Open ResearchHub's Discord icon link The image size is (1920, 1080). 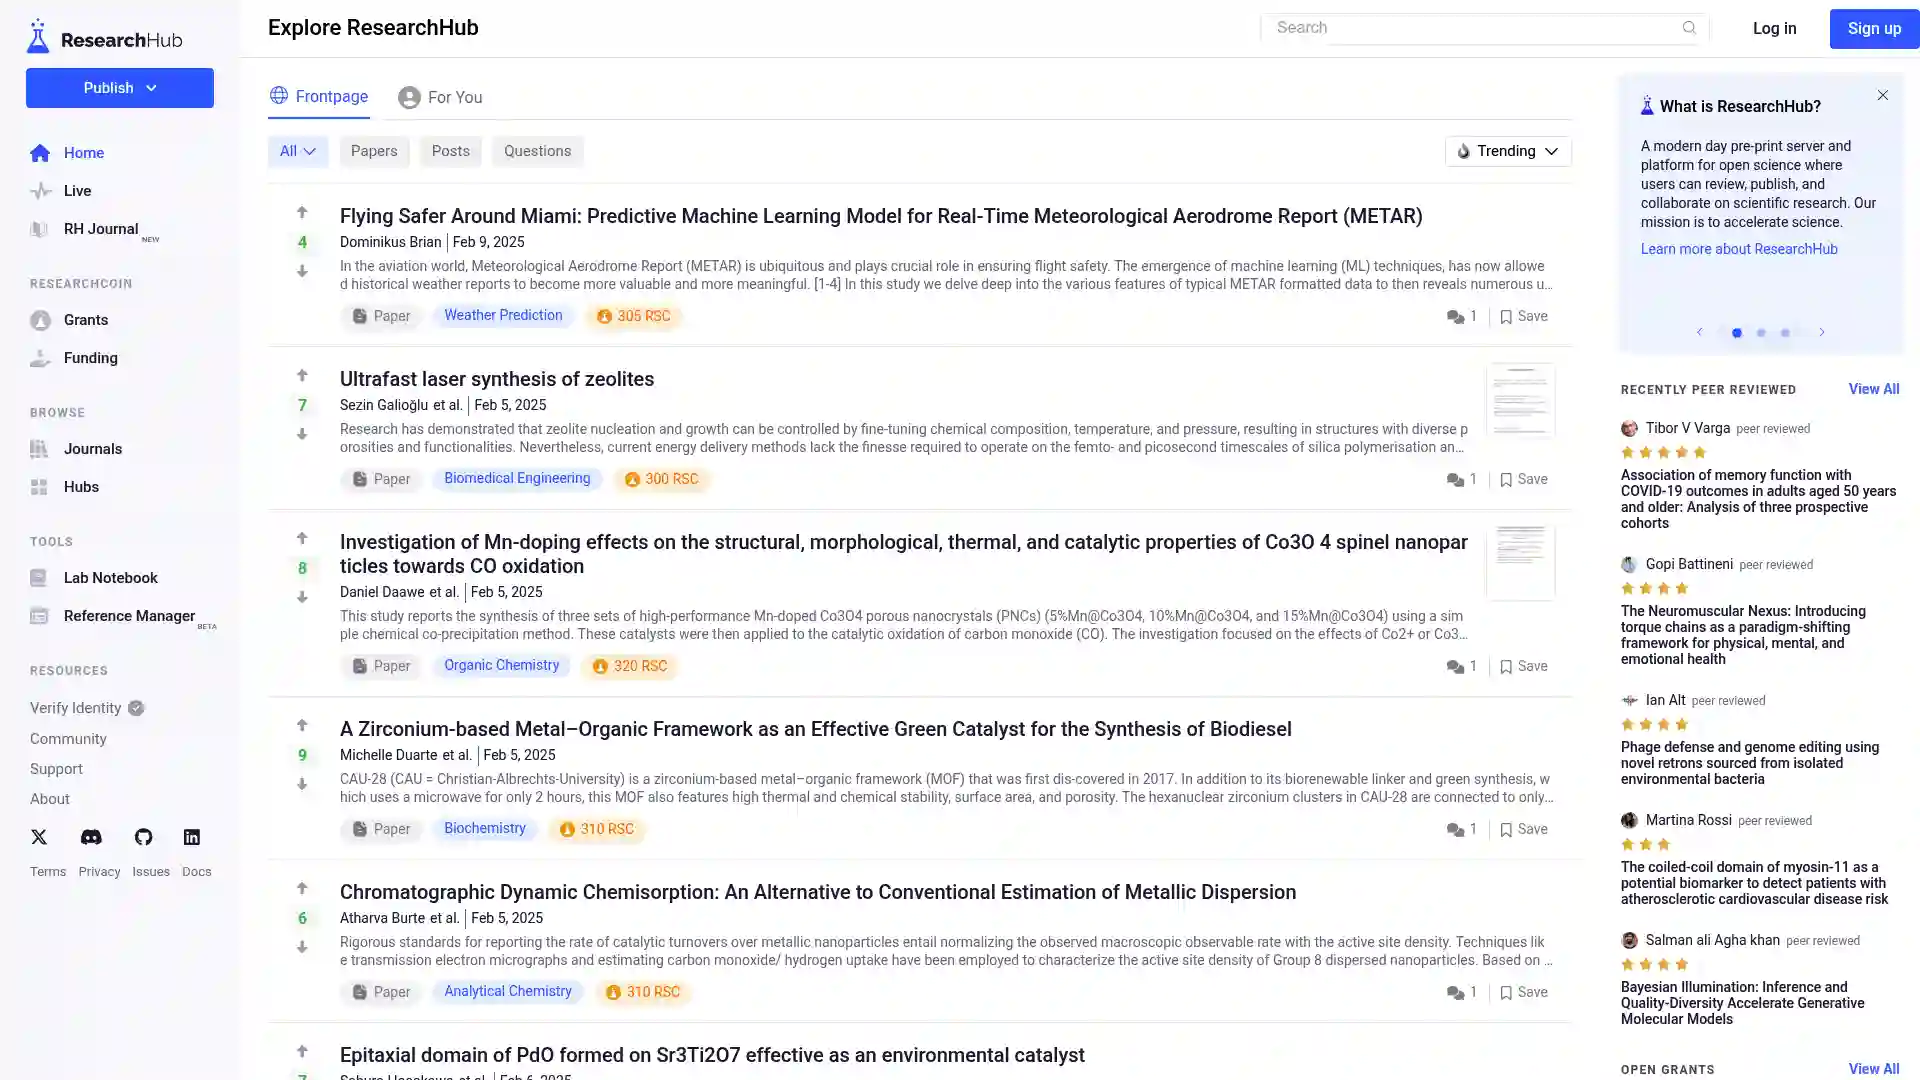[x=91, y=837]
